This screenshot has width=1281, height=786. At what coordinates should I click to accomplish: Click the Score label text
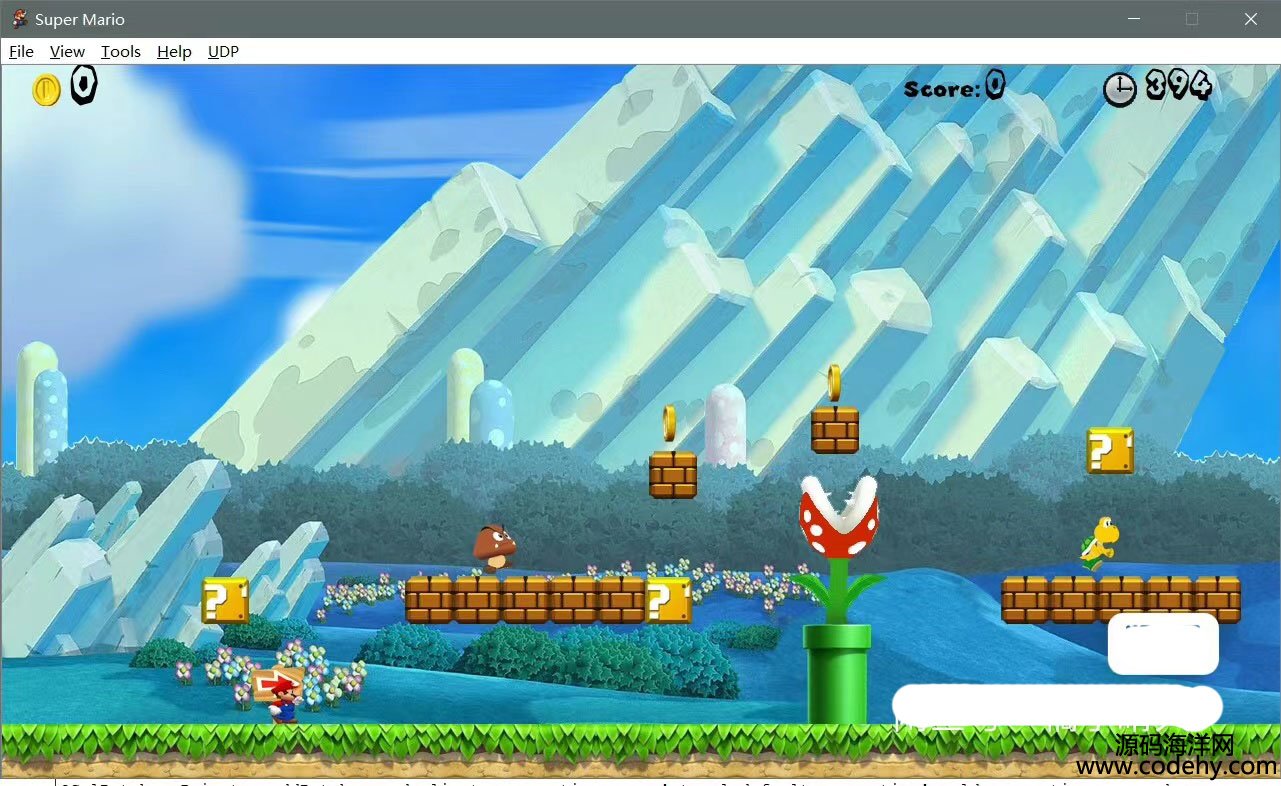tap(942, 89)
